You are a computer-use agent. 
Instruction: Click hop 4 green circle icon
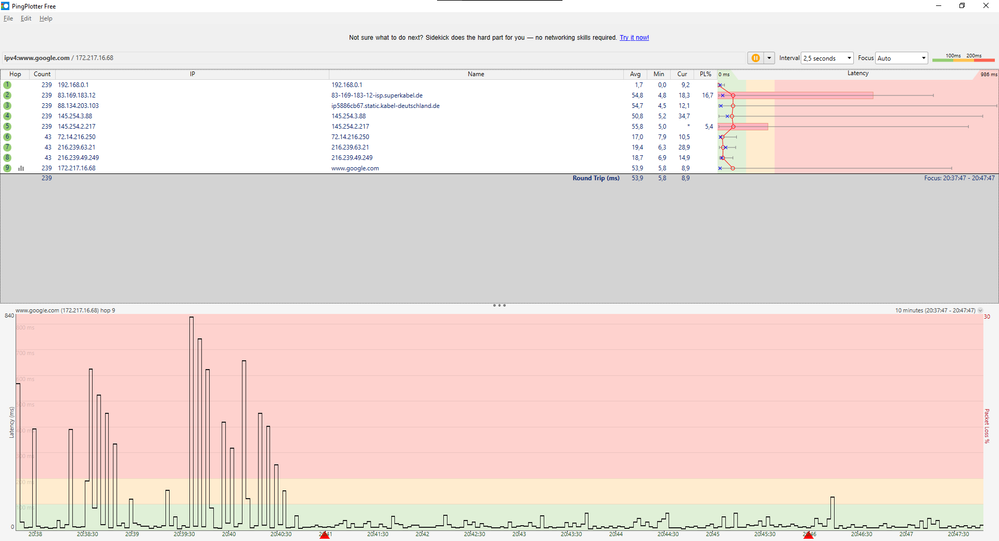[7, 116]
